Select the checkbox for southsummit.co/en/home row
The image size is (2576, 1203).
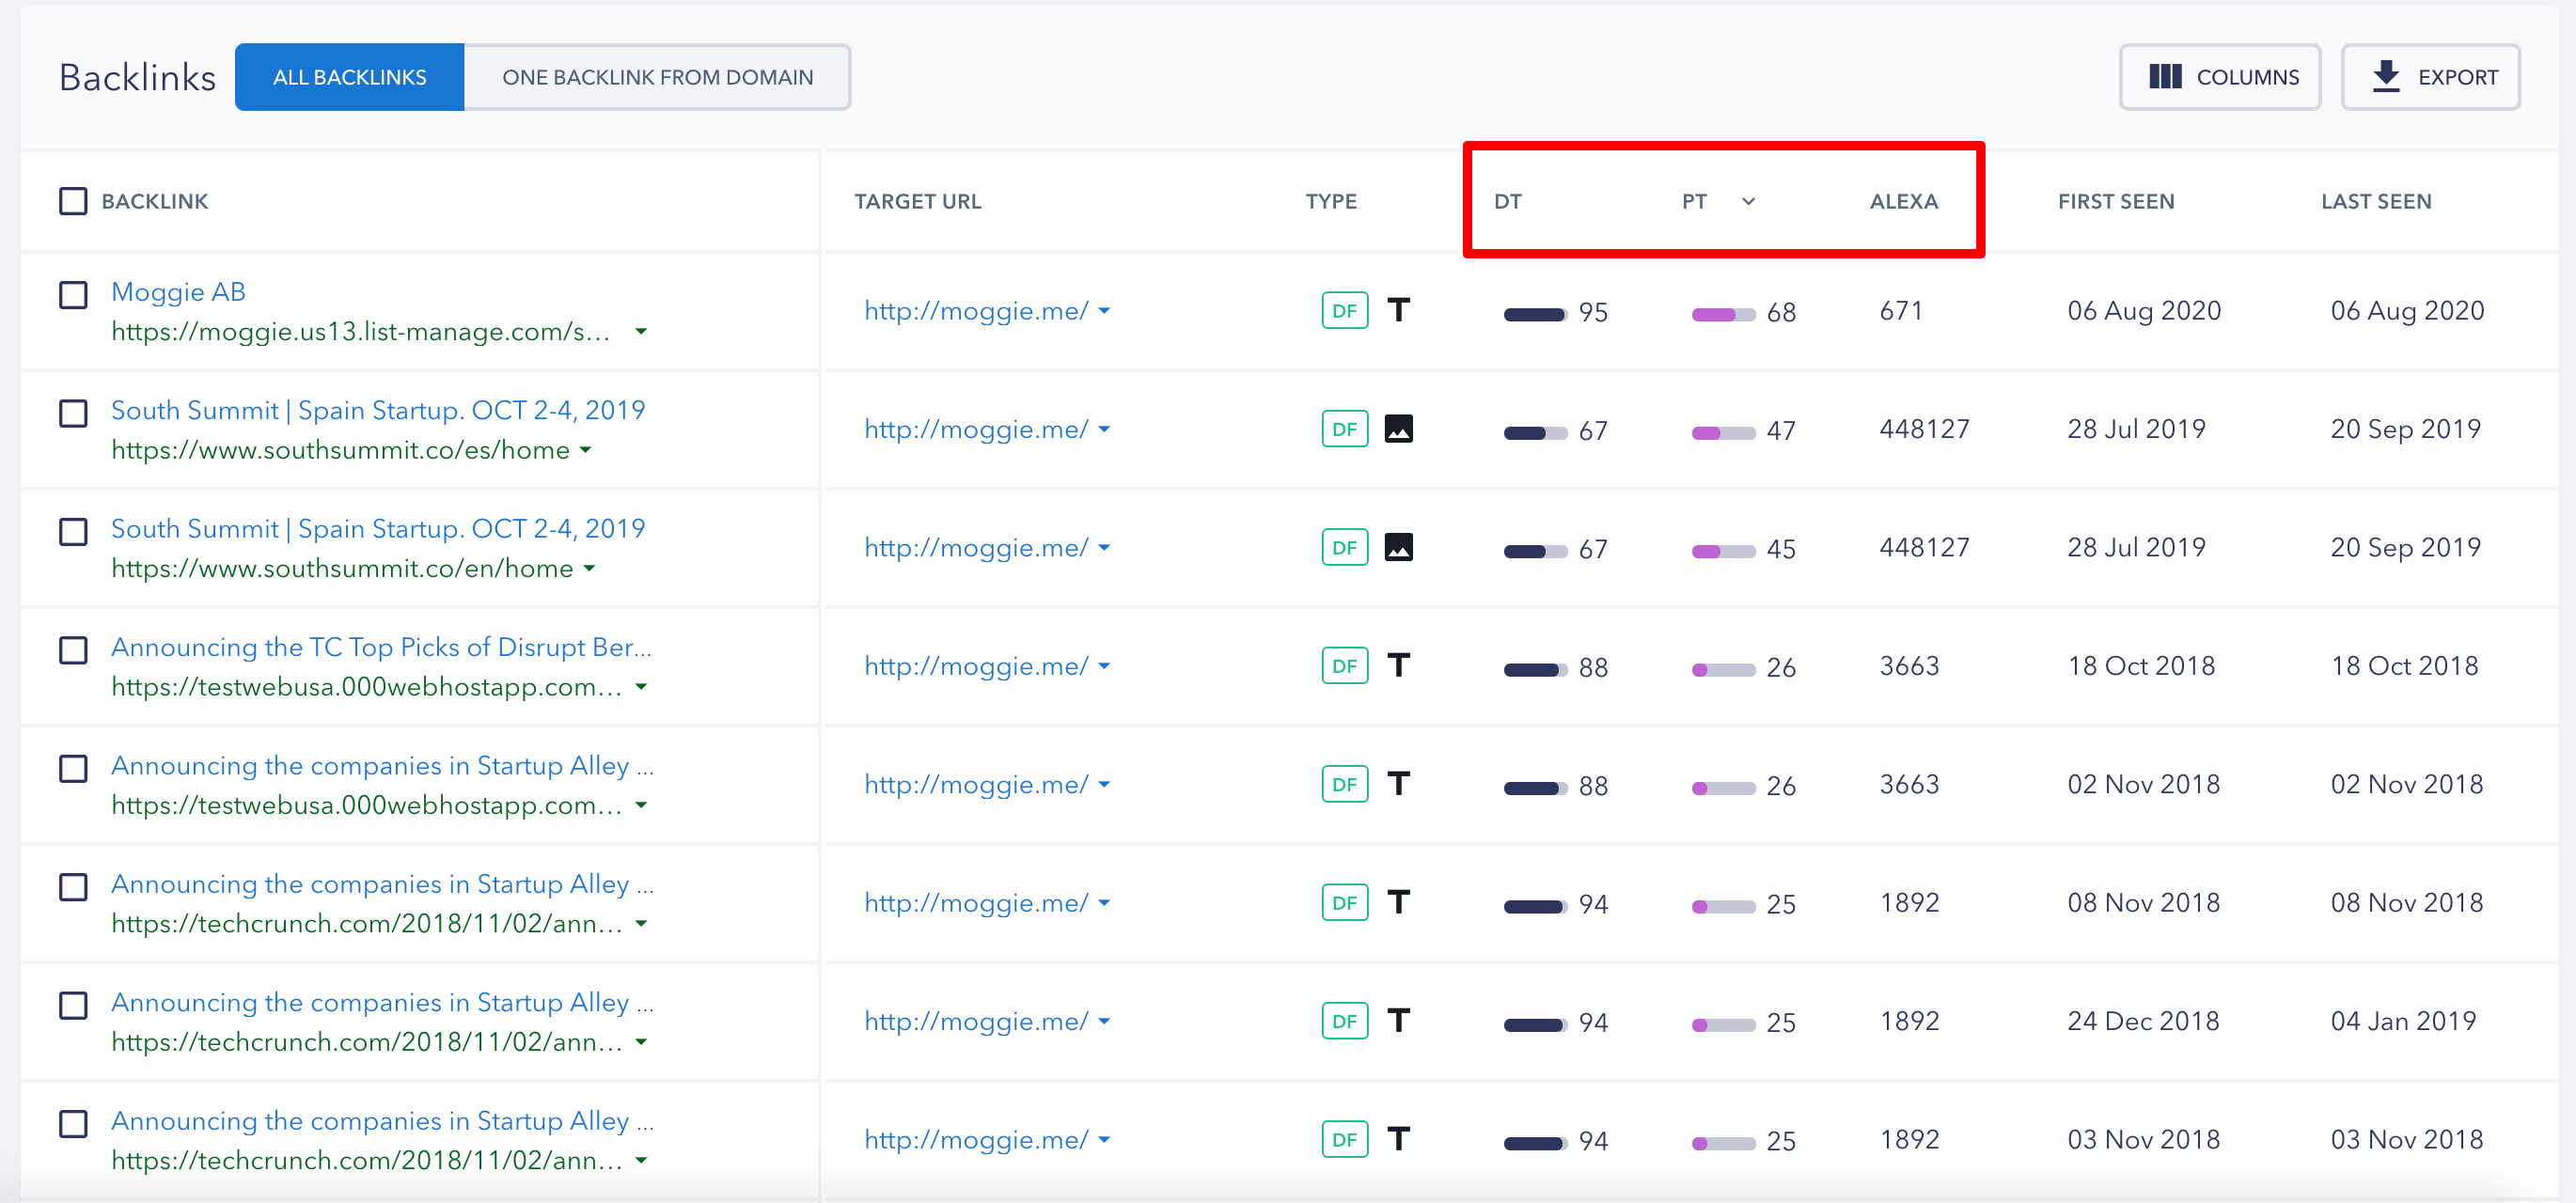pos(73,531)
